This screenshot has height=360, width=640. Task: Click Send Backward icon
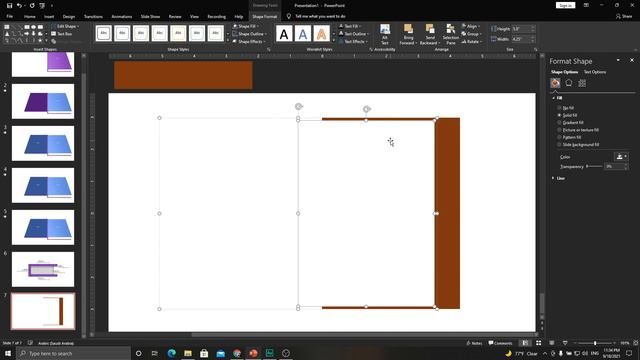[430, 34]
